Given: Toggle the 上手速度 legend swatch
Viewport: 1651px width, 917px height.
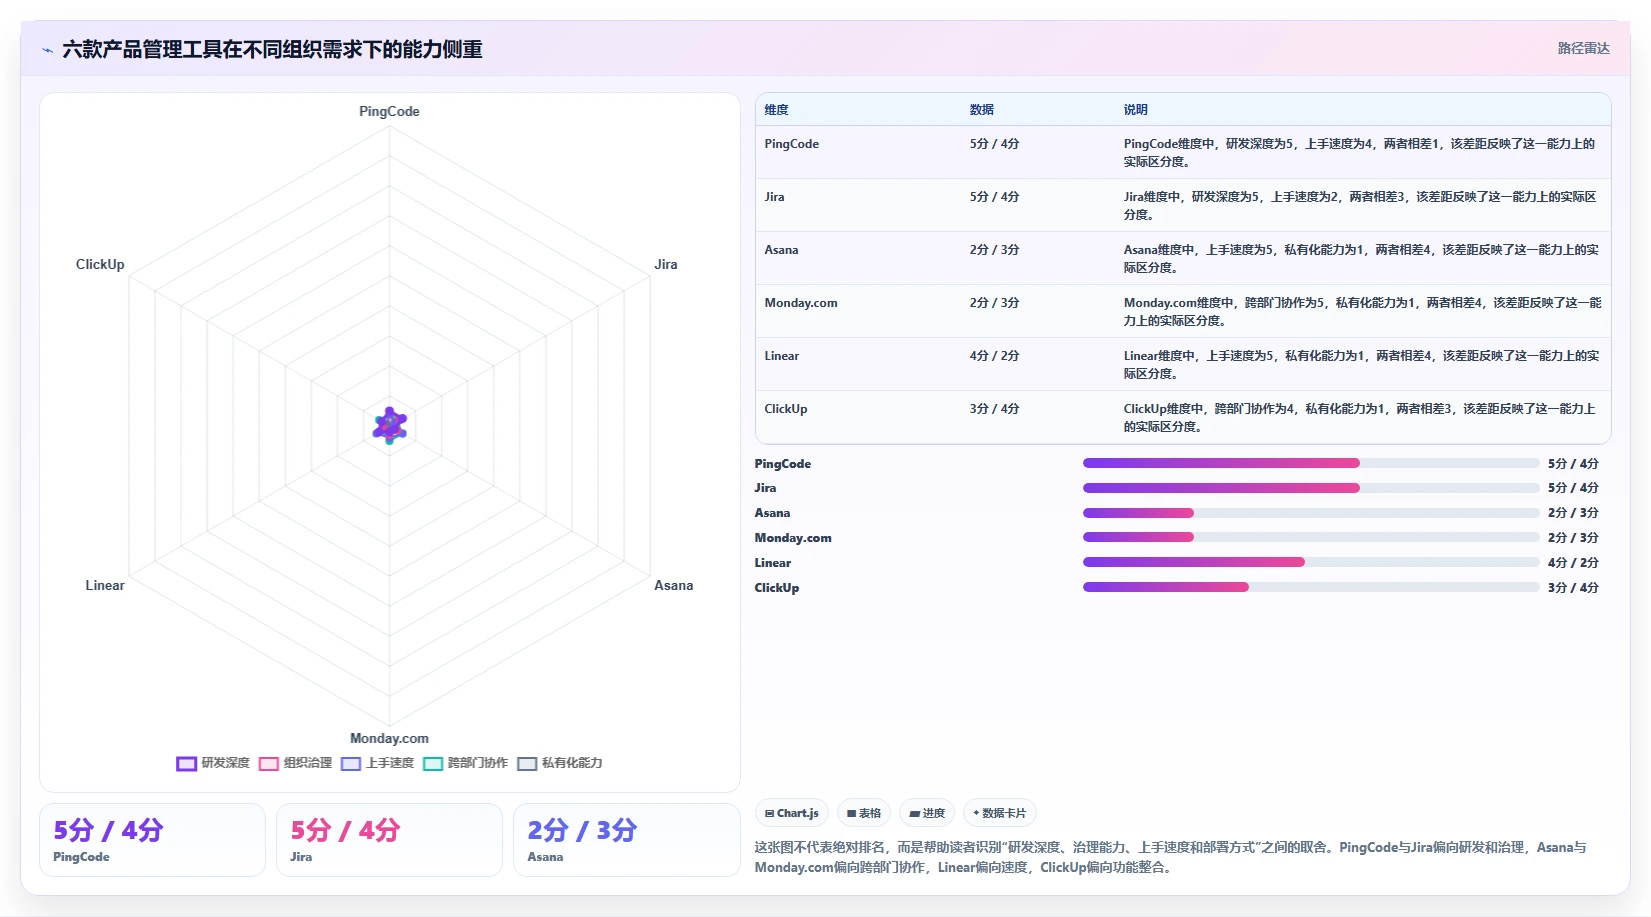Looking at the screenshot, I should point(350,764).
